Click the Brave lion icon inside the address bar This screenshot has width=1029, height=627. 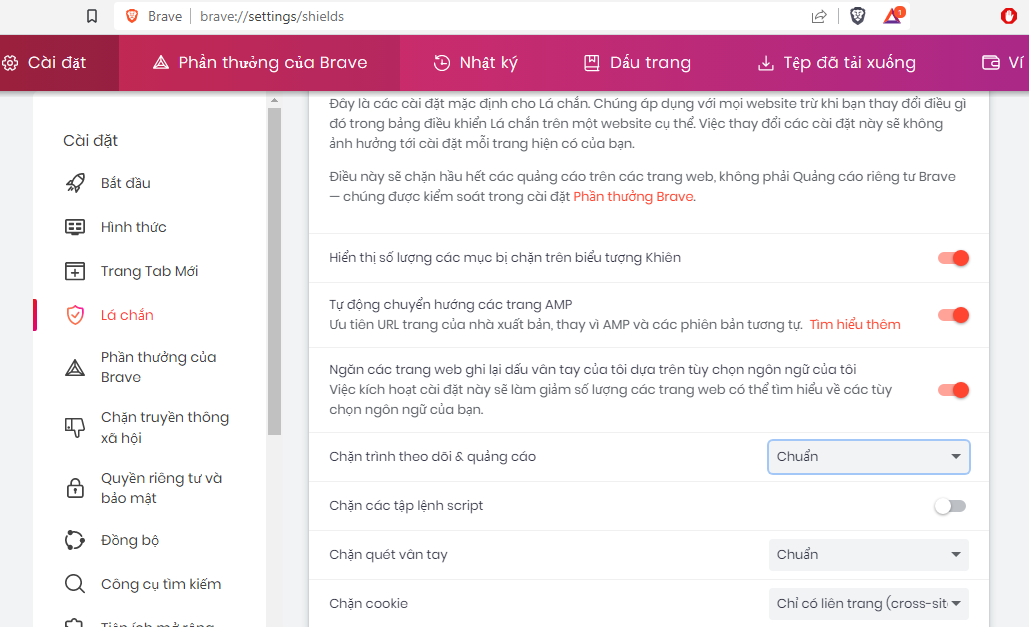click(x=132, y=16)
